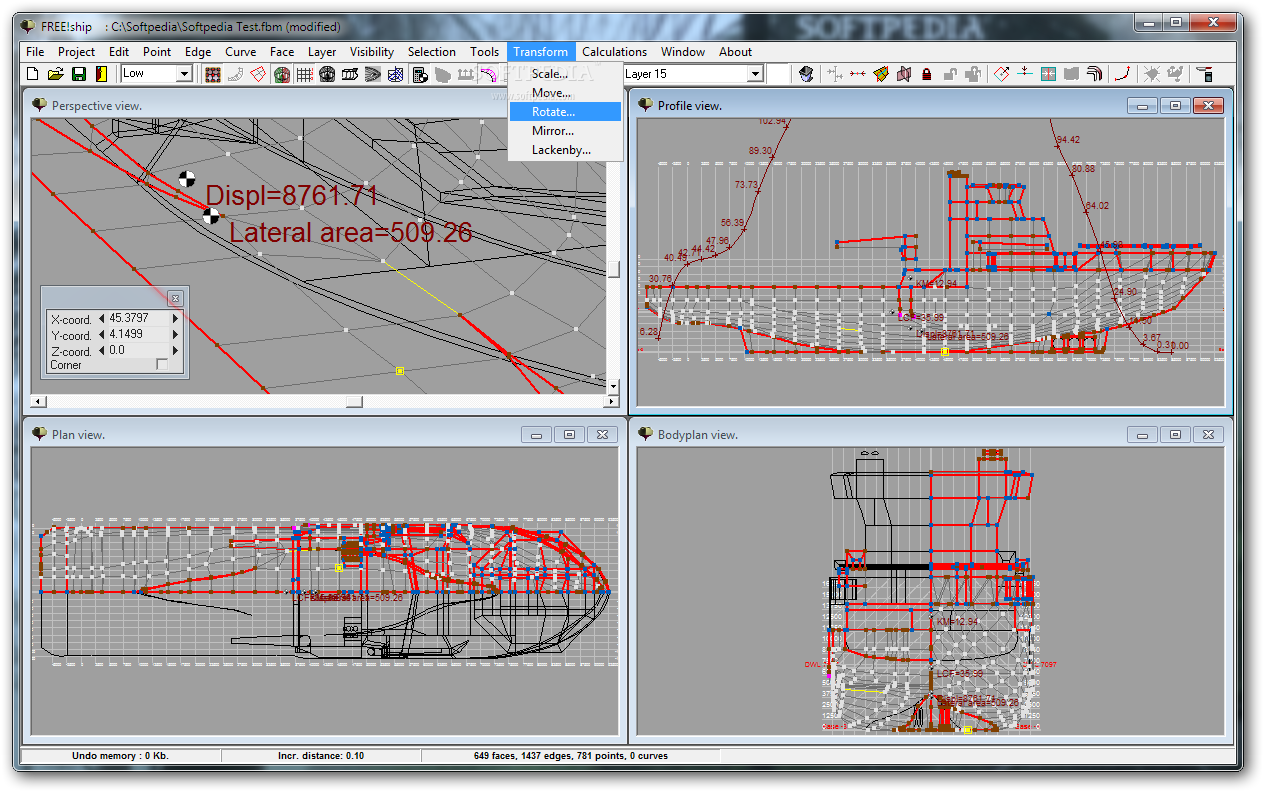Toggle the blue diagonals display icon
The height and width of the screenshot is (792, 1264).
(396, 74)
